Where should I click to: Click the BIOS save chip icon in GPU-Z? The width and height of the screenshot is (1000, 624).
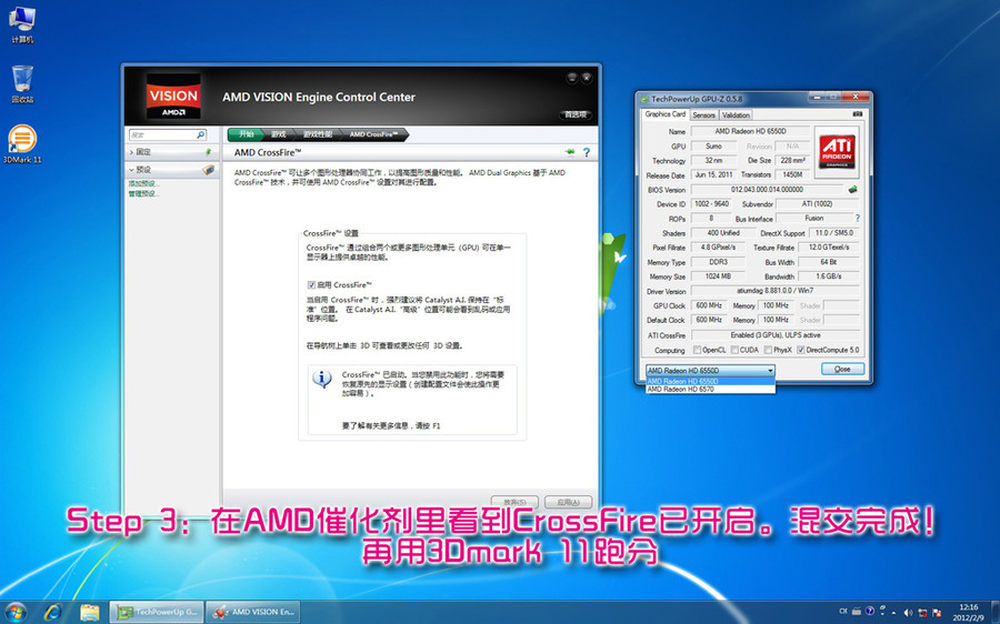click(x=853, y=189)
